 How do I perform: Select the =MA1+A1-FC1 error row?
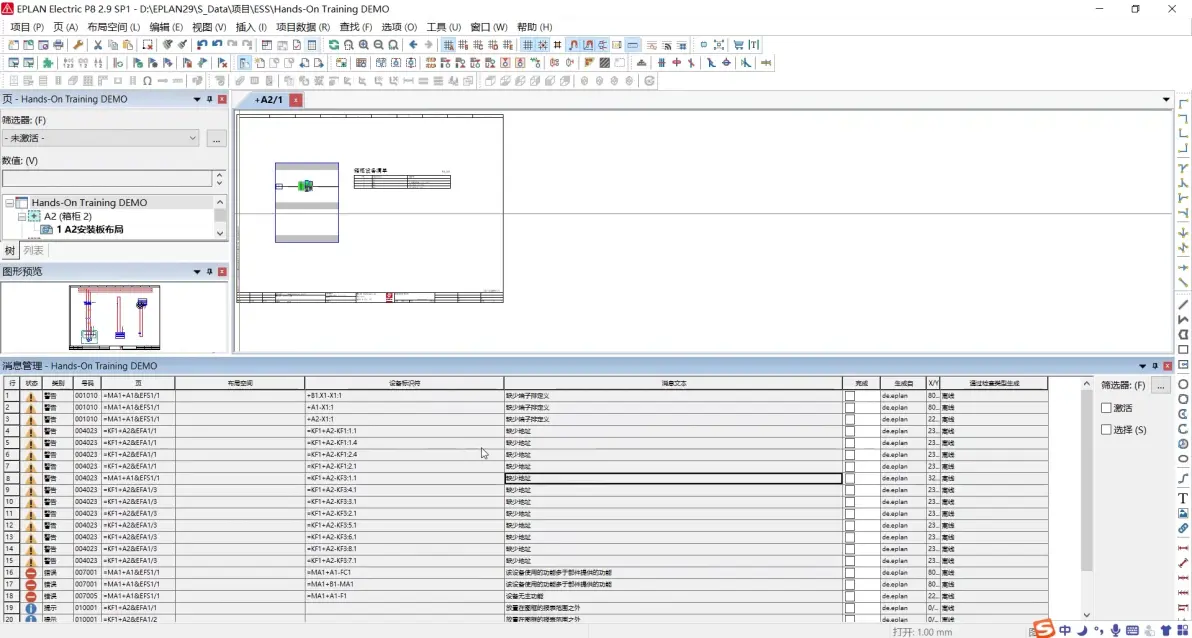coord(525,573)
